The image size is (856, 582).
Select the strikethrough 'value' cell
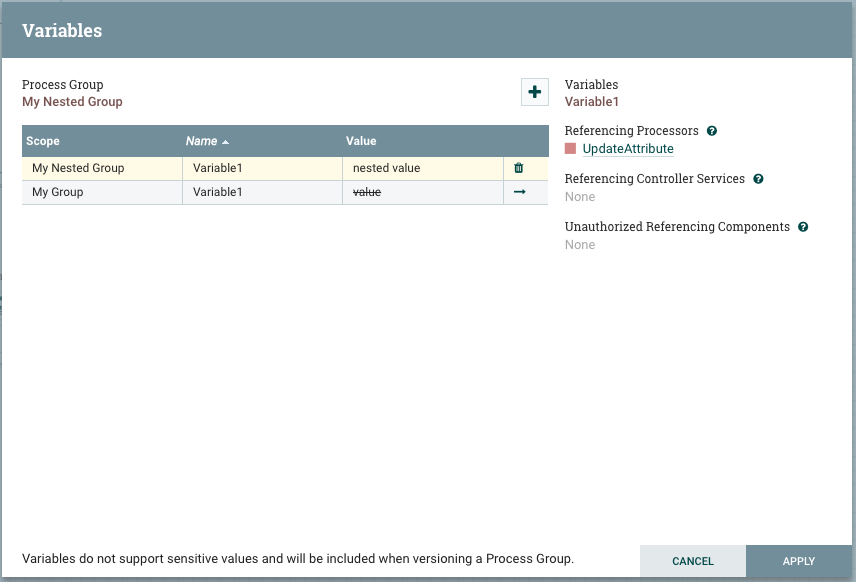coord(423,192)
